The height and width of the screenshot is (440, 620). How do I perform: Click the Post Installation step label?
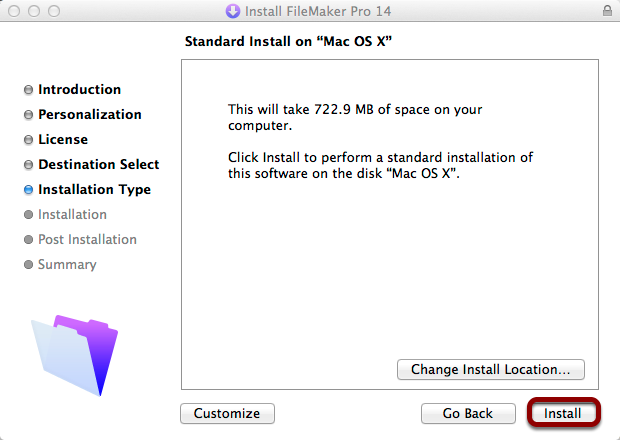pos(87,239)
